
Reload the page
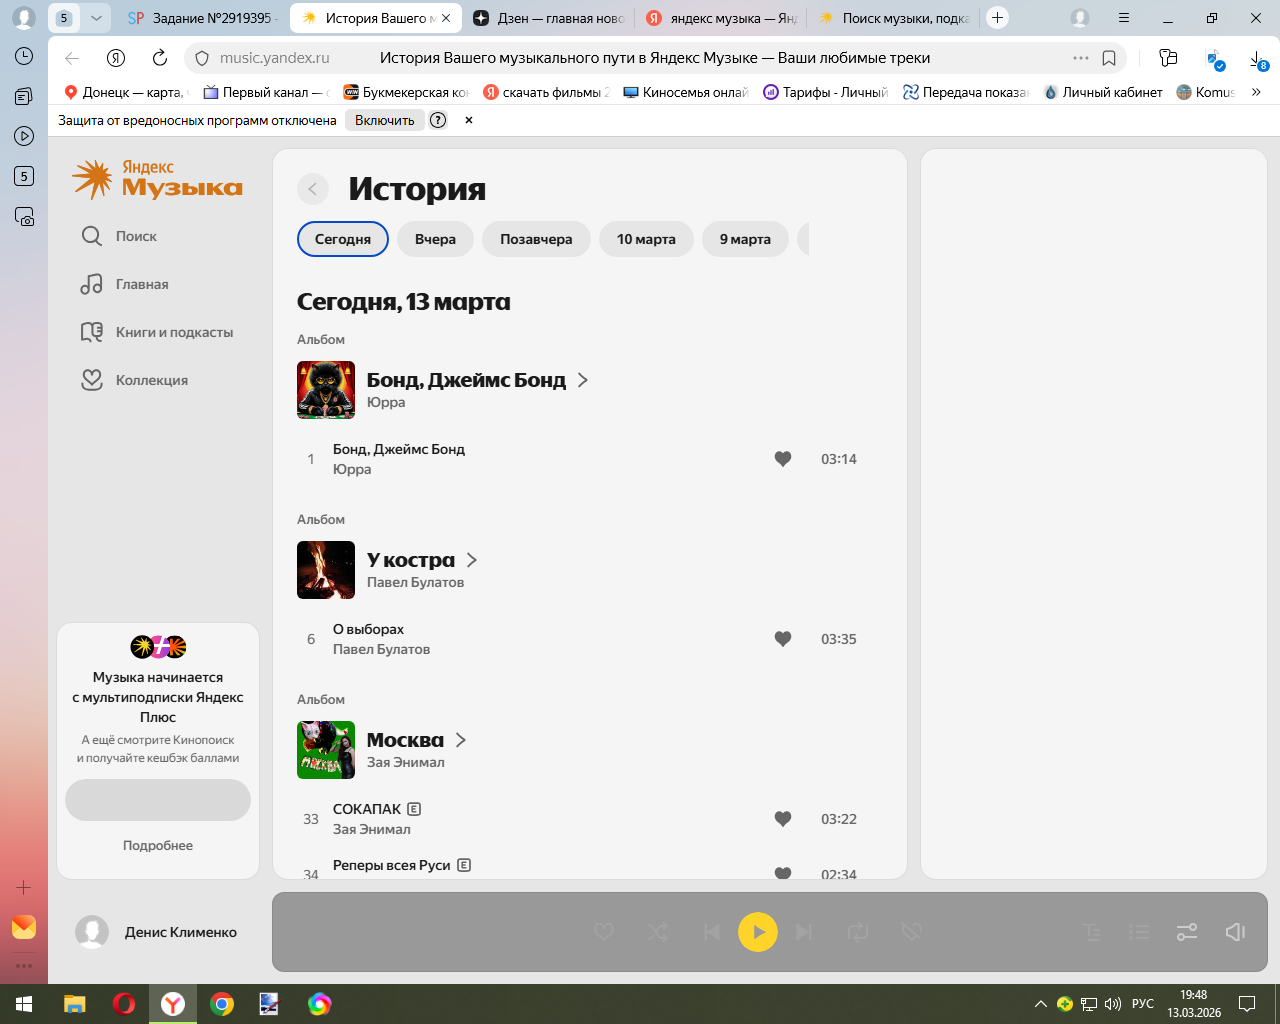coord(160,58)
